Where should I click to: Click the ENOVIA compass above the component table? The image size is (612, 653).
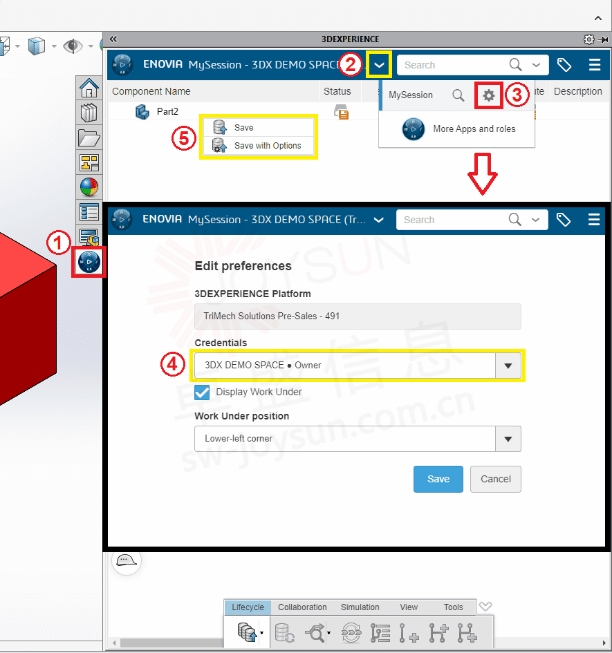pyautogui.click(x=122, y=65)
